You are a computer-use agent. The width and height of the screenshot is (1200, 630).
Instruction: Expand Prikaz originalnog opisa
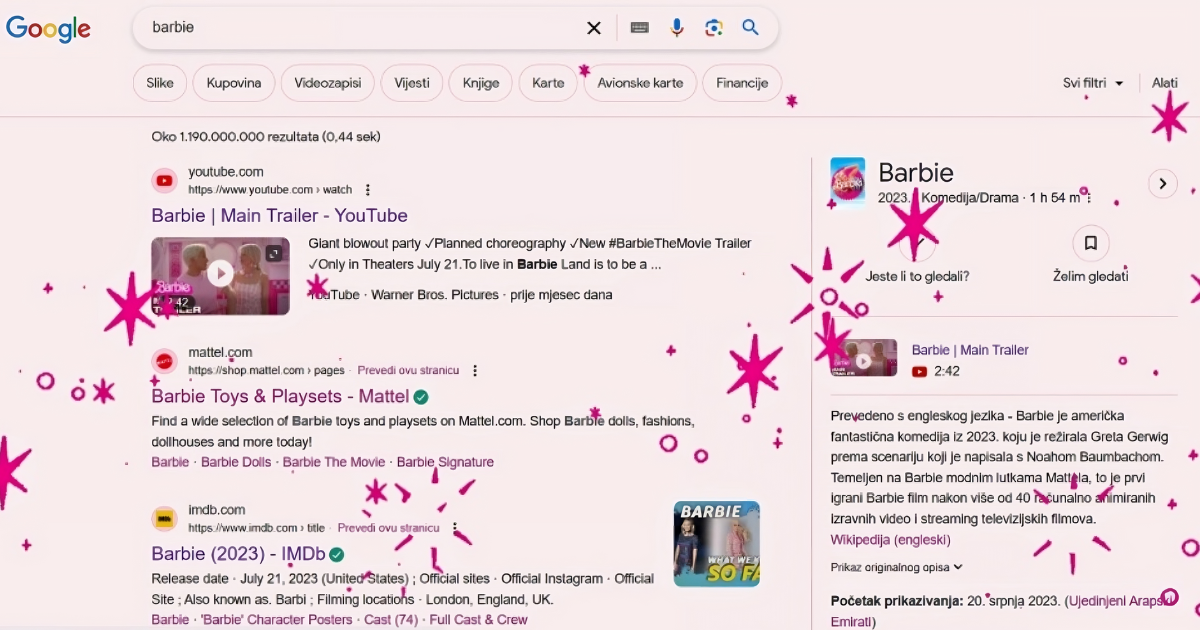tap(897, 567)
